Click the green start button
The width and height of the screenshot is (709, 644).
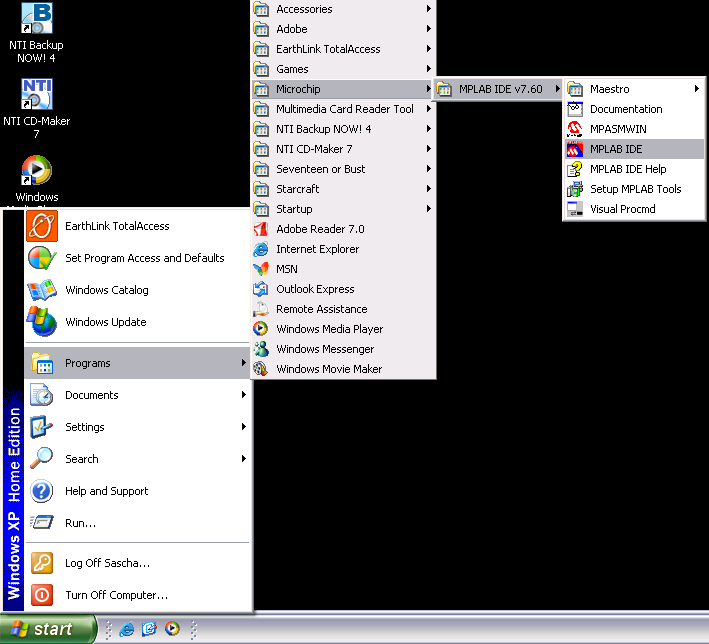[x=48, y=629]
